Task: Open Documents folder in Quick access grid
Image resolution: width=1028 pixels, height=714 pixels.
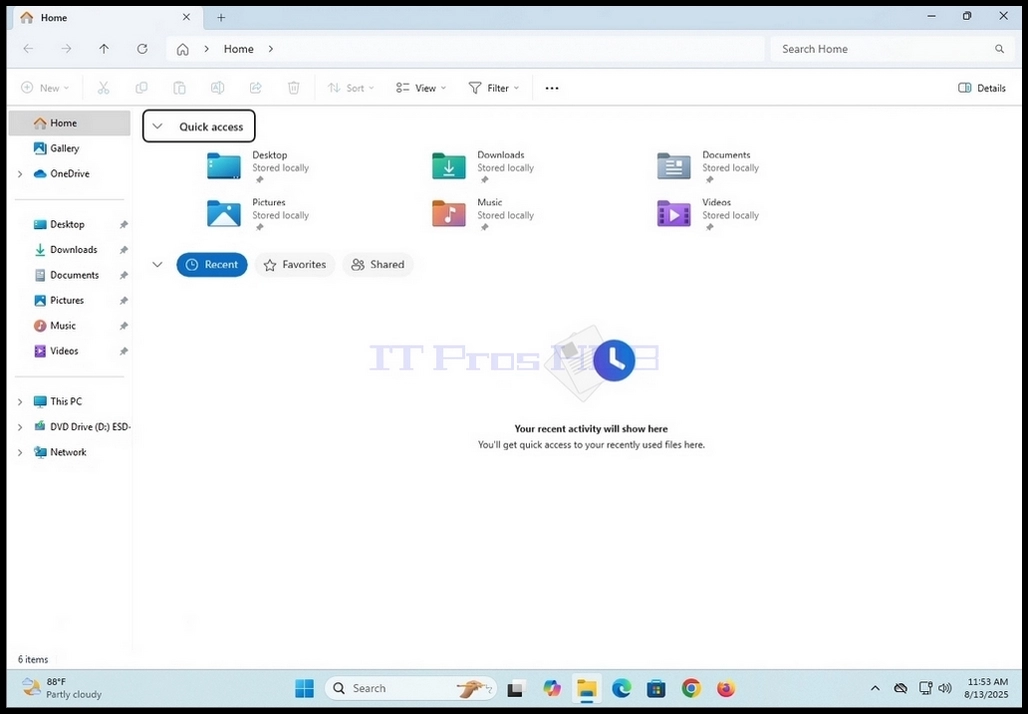Action: point(709,167)
